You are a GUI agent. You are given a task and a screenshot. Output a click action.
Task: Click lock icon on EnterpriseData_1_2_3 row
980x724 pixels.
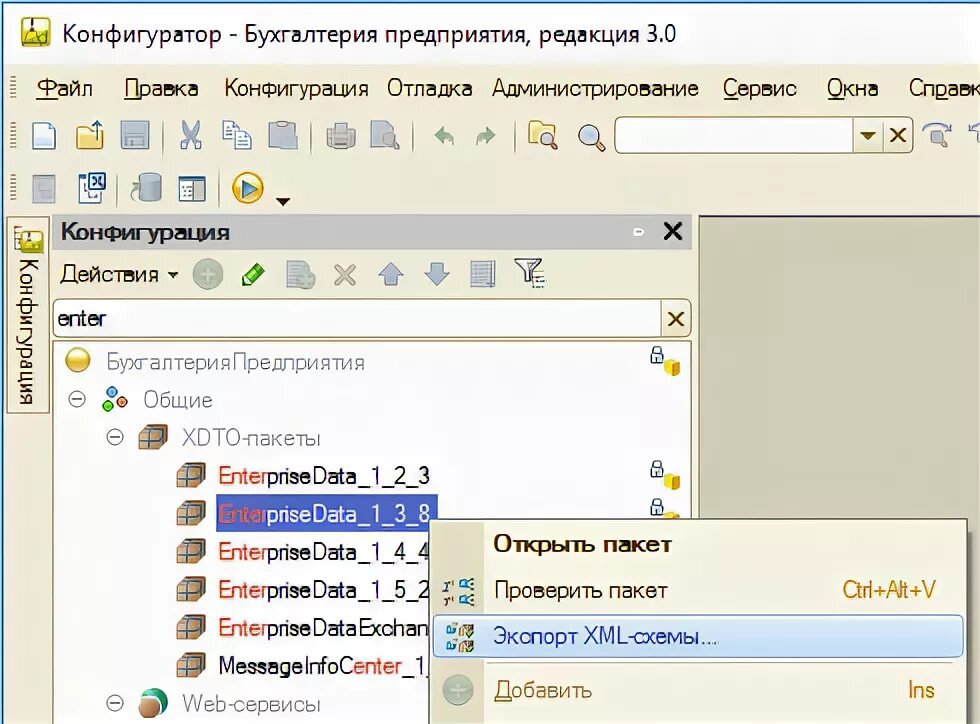(657, 468)
